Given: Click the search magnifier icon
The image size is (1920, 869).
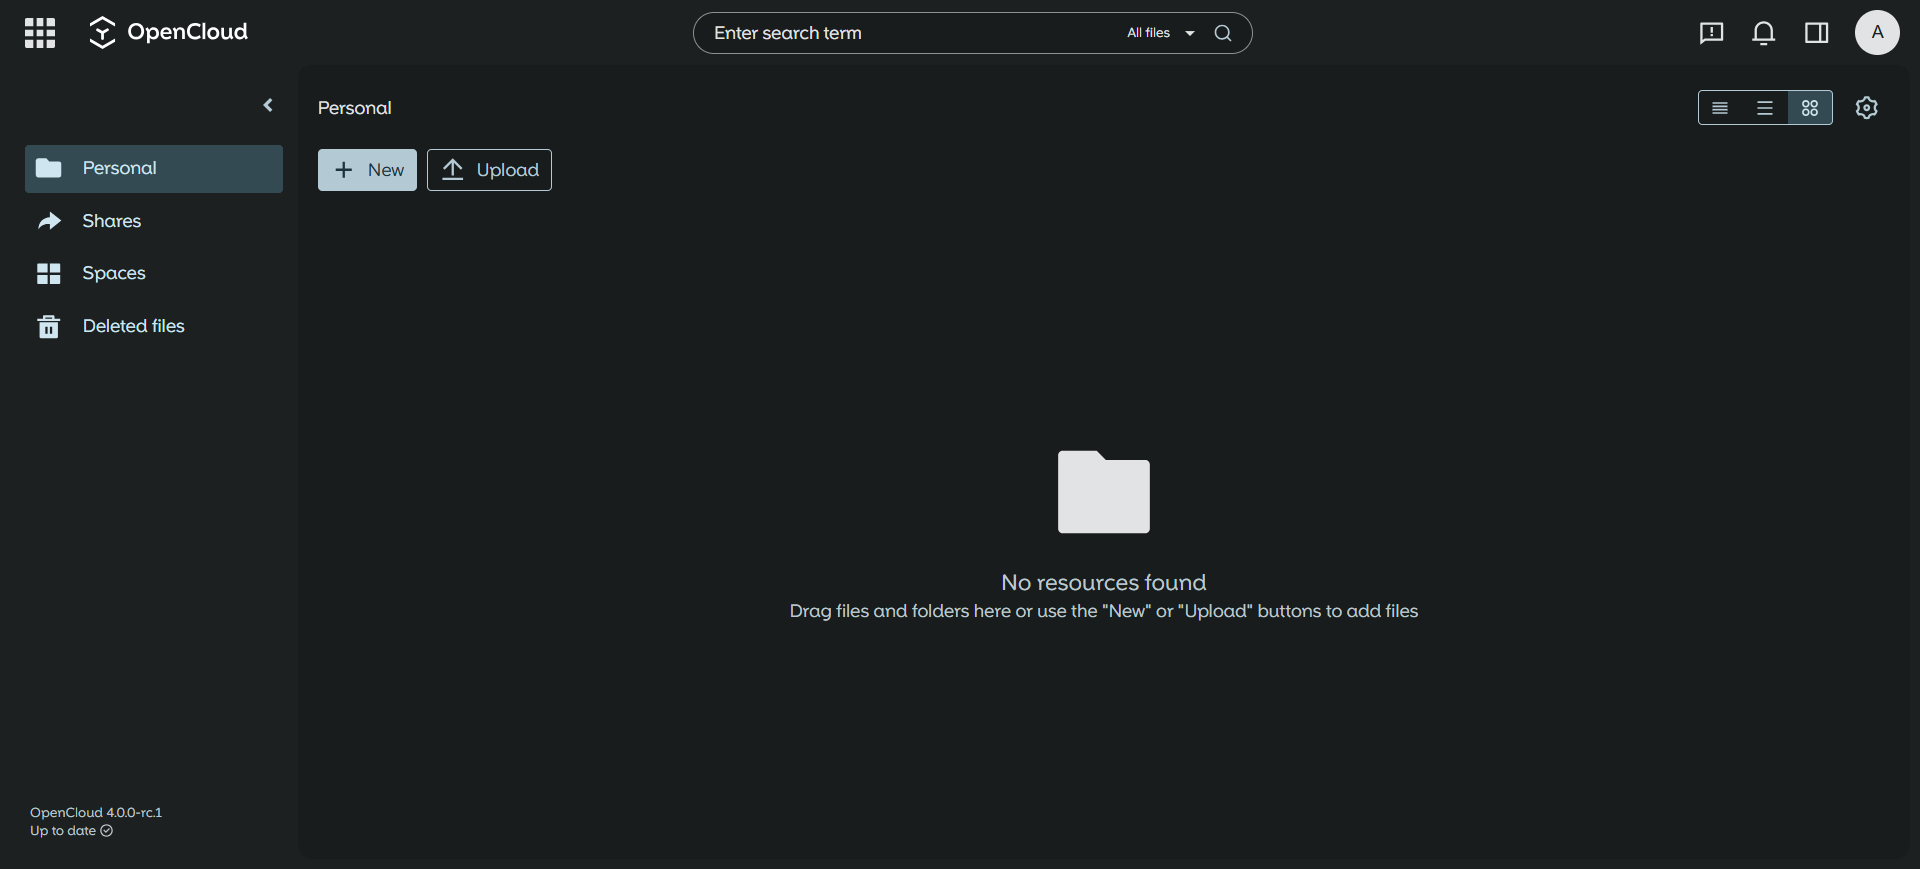Looking at the screenshot, I should [1222, 33].
